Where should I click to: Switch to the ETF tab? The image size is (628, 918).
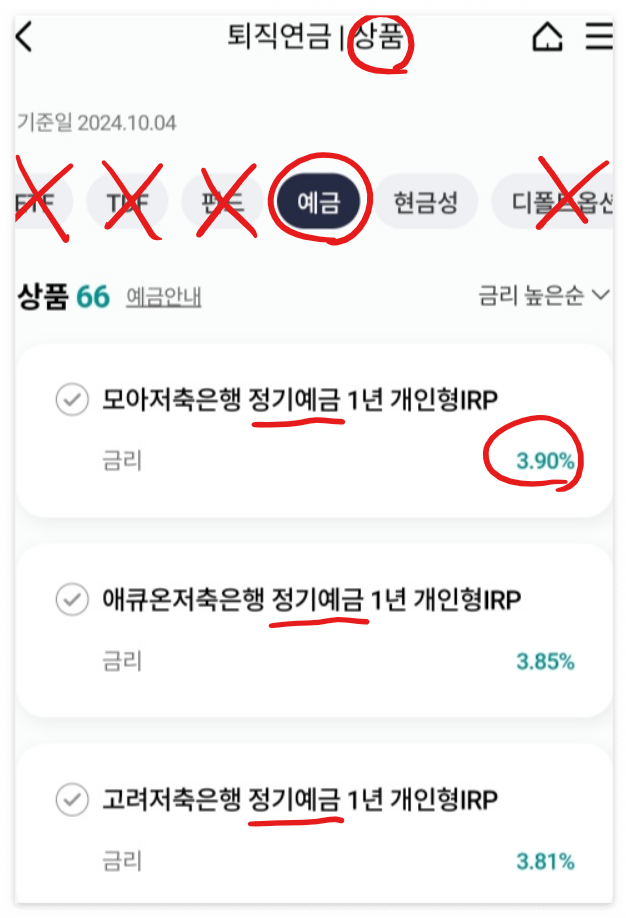42,202
